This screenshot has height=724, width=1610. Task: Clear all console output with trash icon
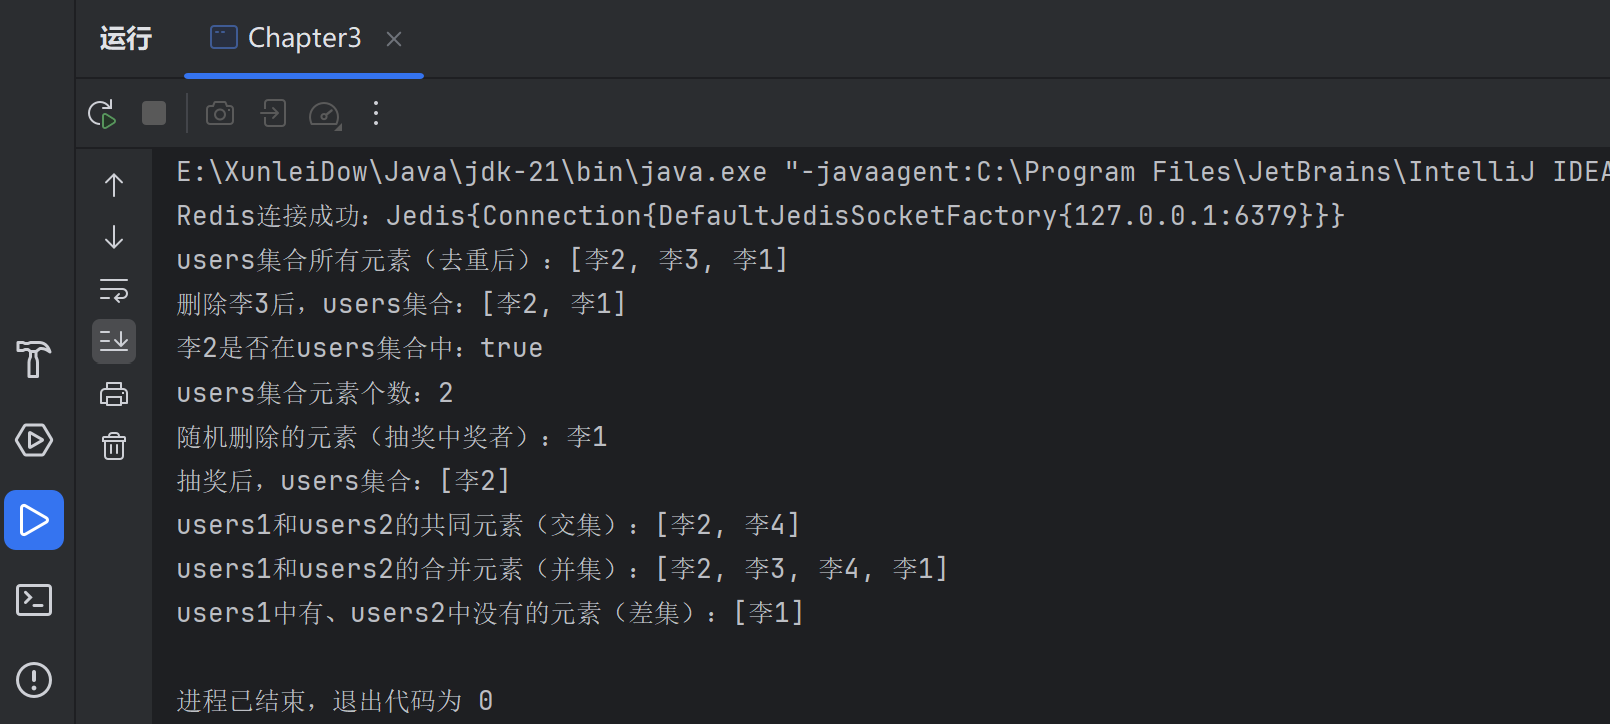[x=114, y=445]
